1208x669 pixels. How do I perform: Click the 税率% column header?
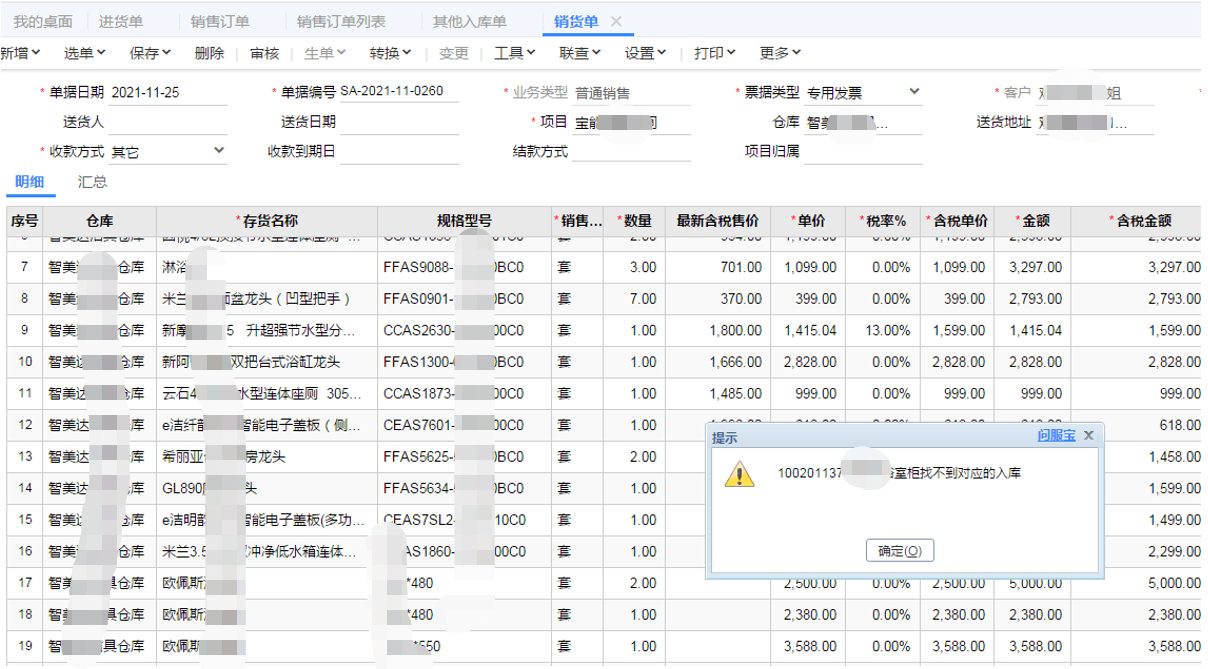pyautogui.click(x=883, y=221)
